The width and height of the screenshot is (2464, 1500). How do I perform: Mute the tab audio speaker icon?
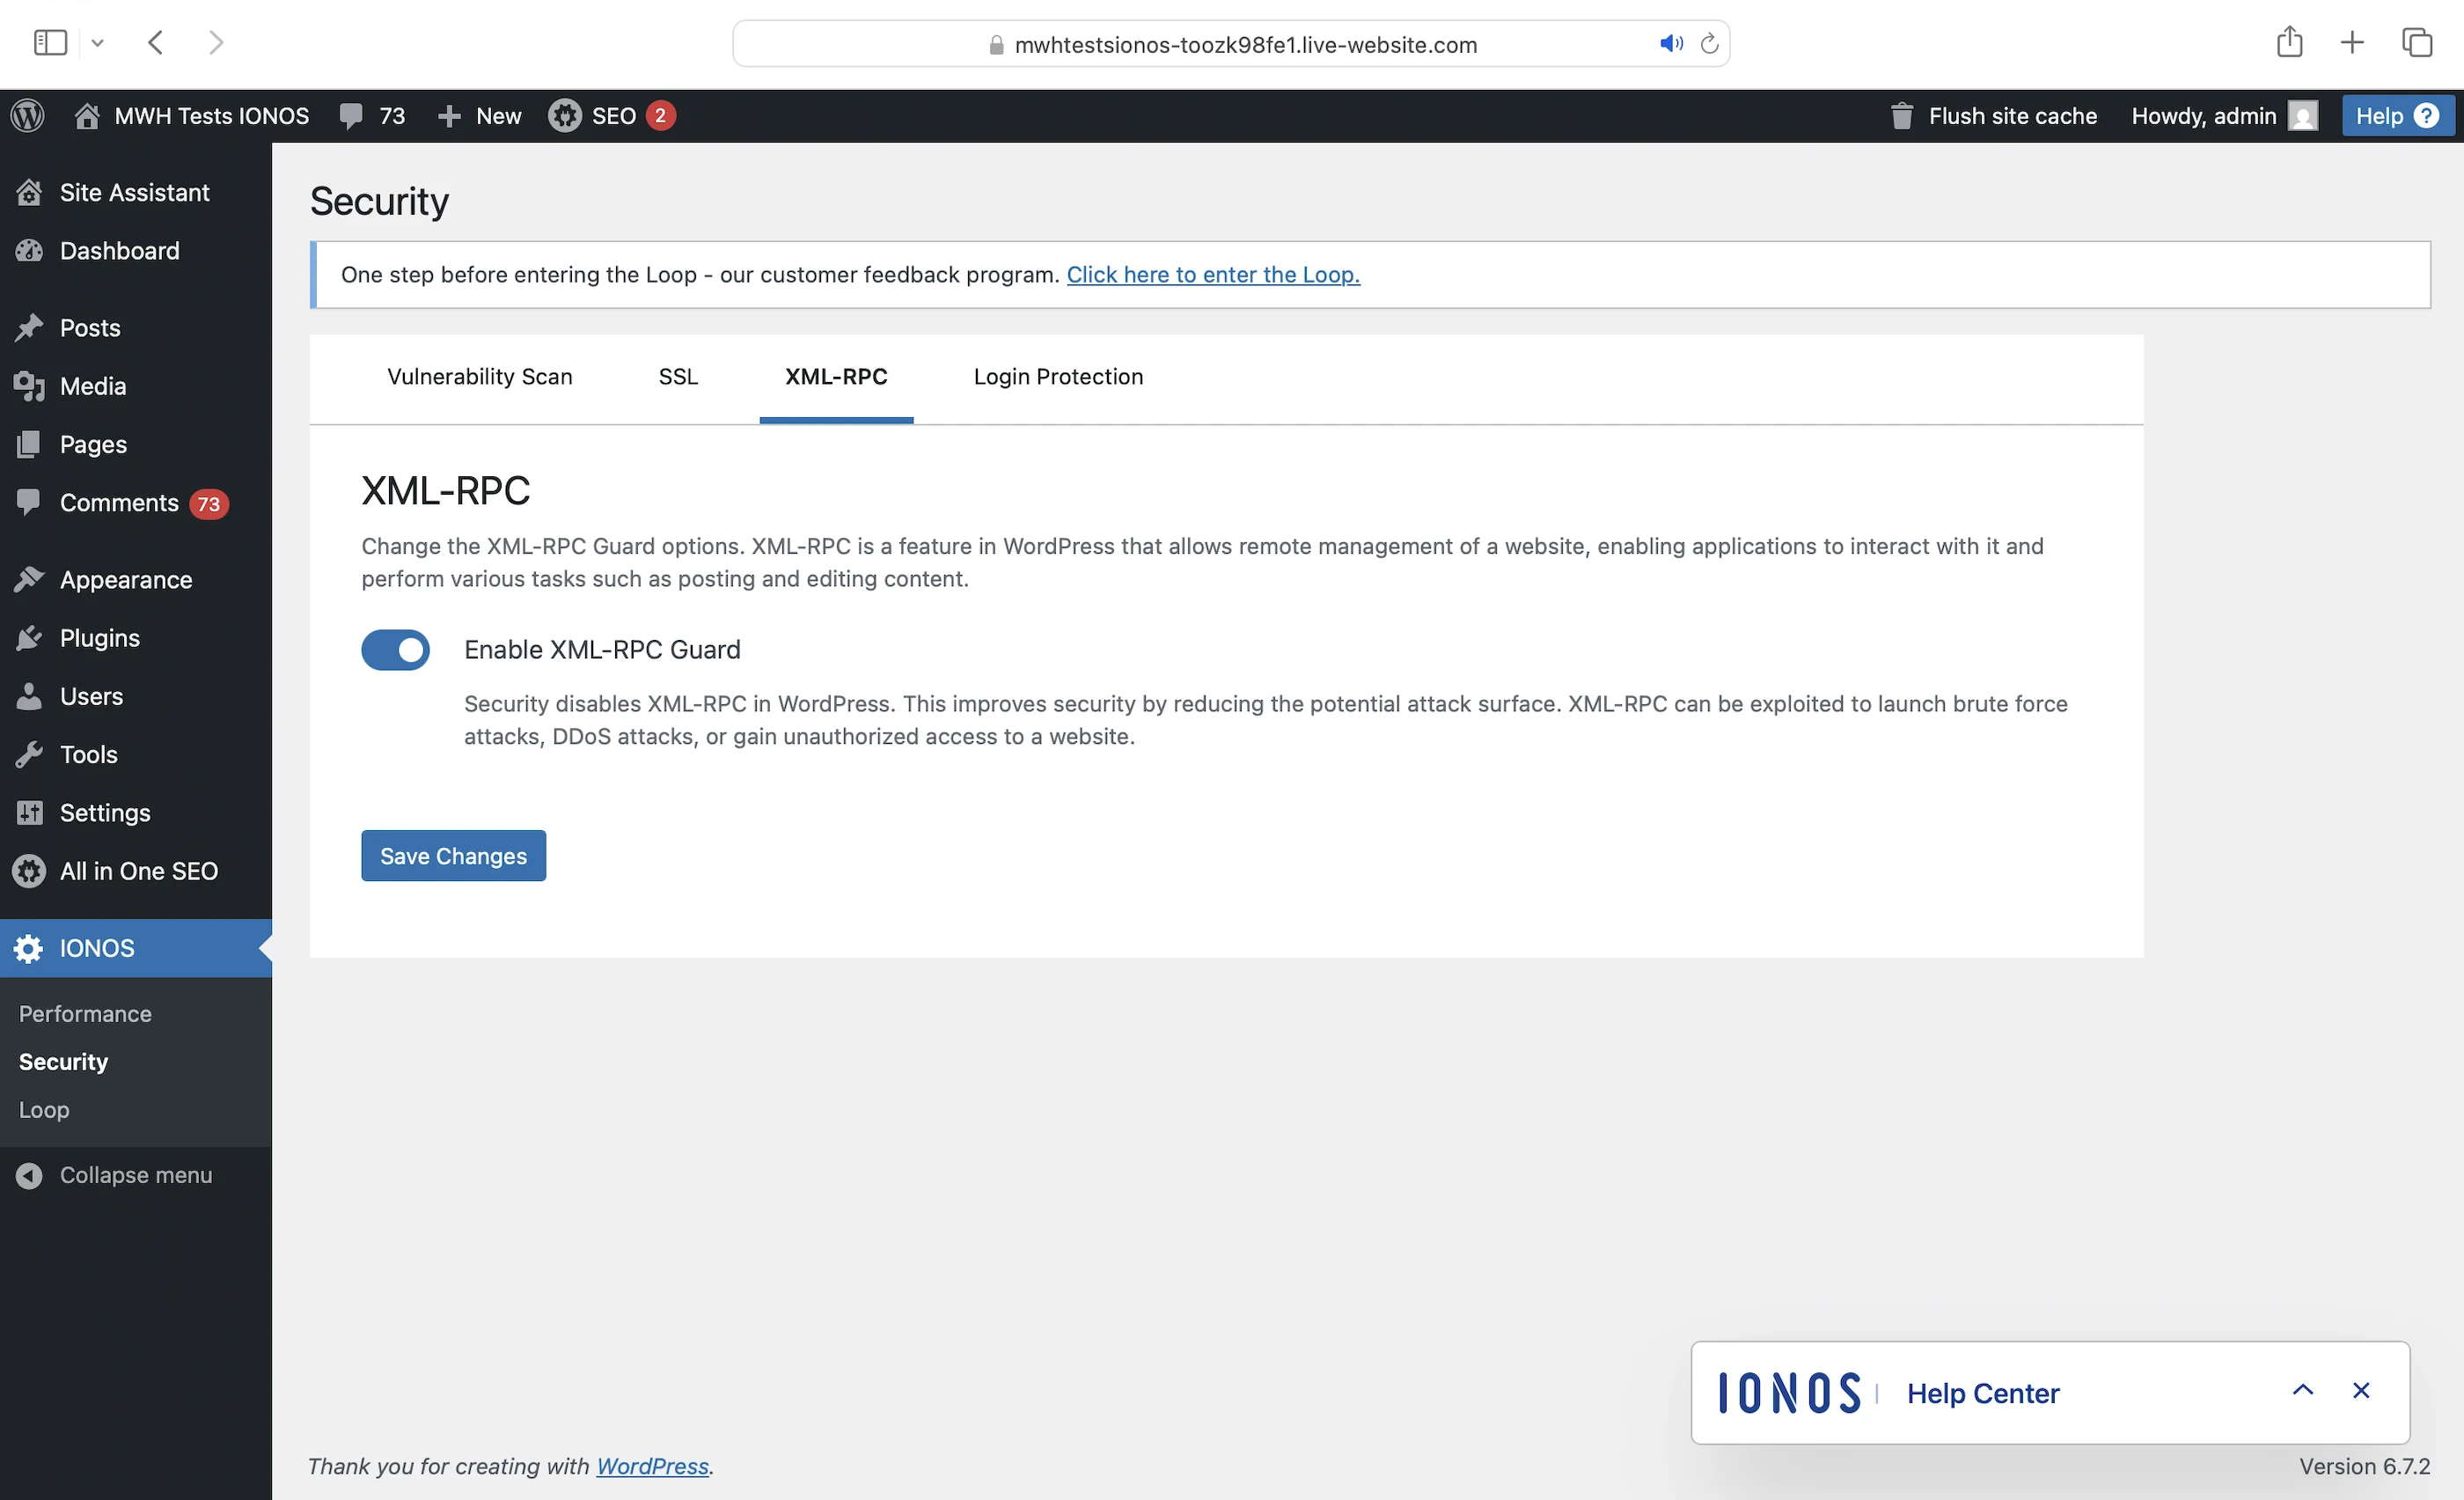point(1670,44)
